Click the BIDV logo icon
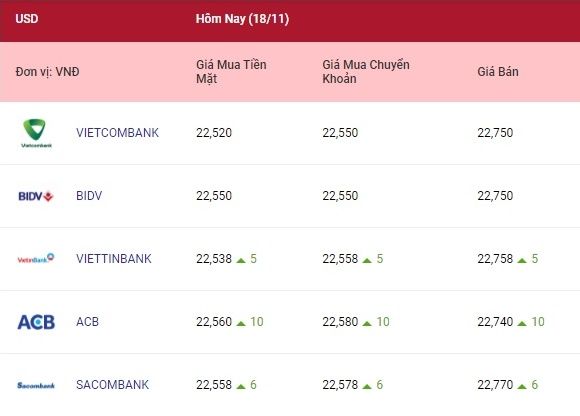 (36, 196)
